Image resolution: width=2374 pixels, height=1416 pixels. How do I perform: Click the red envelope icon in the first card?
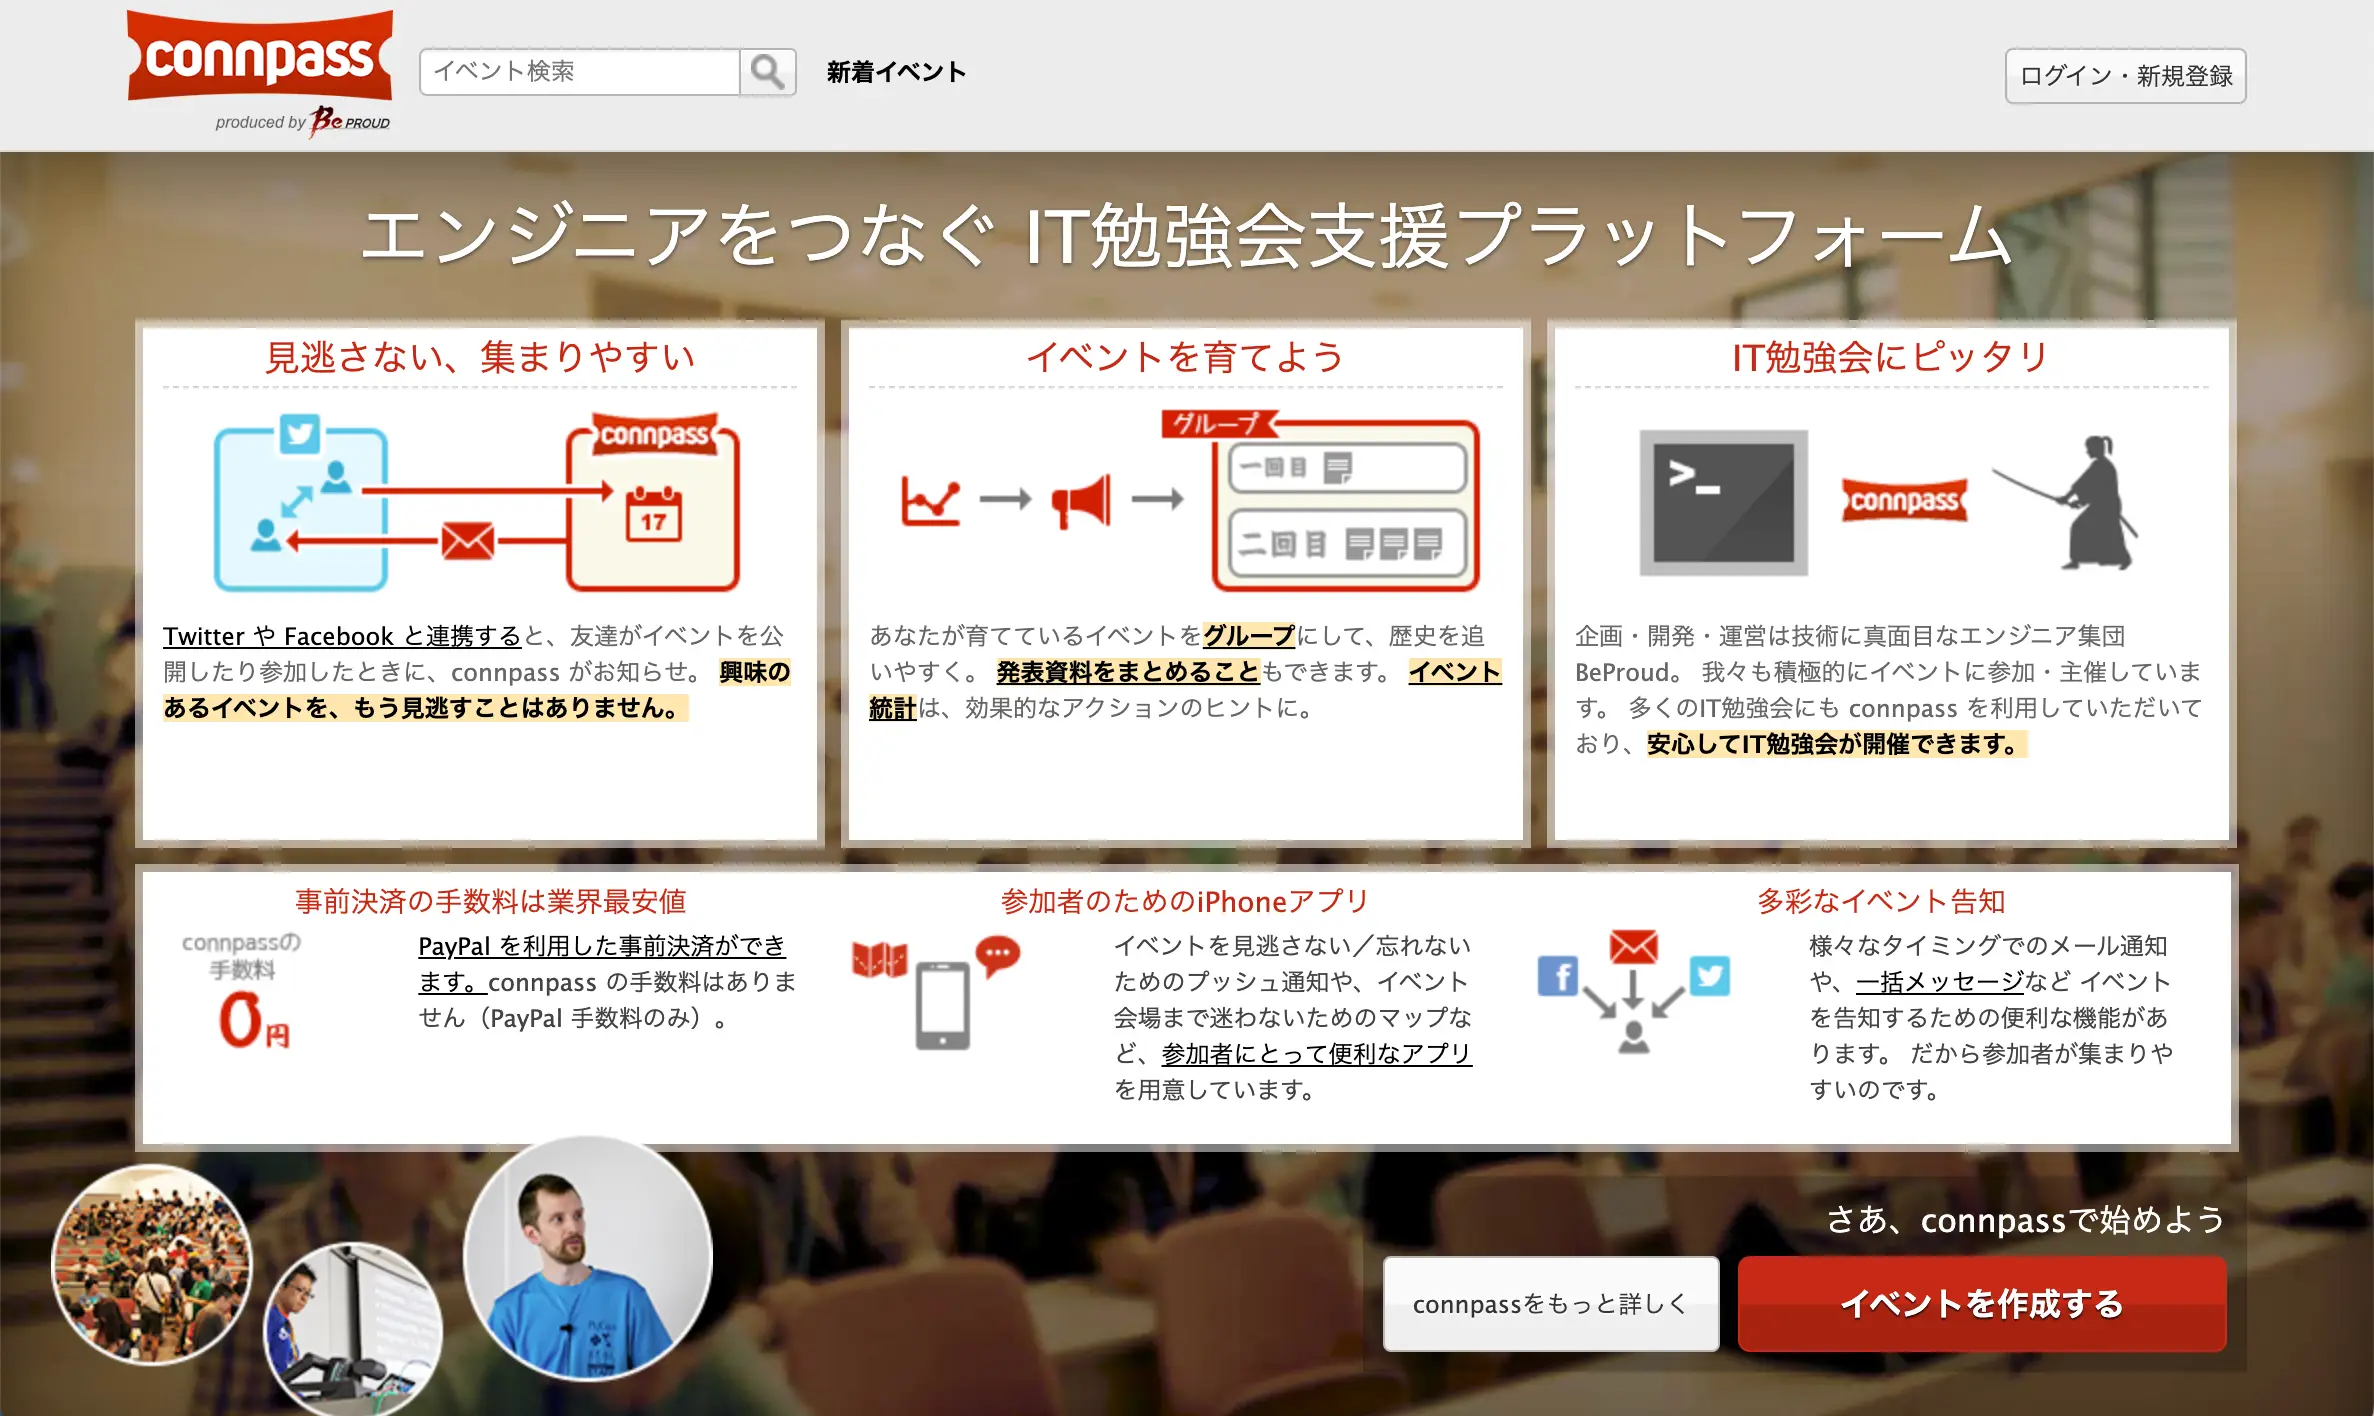coord(467,541)
